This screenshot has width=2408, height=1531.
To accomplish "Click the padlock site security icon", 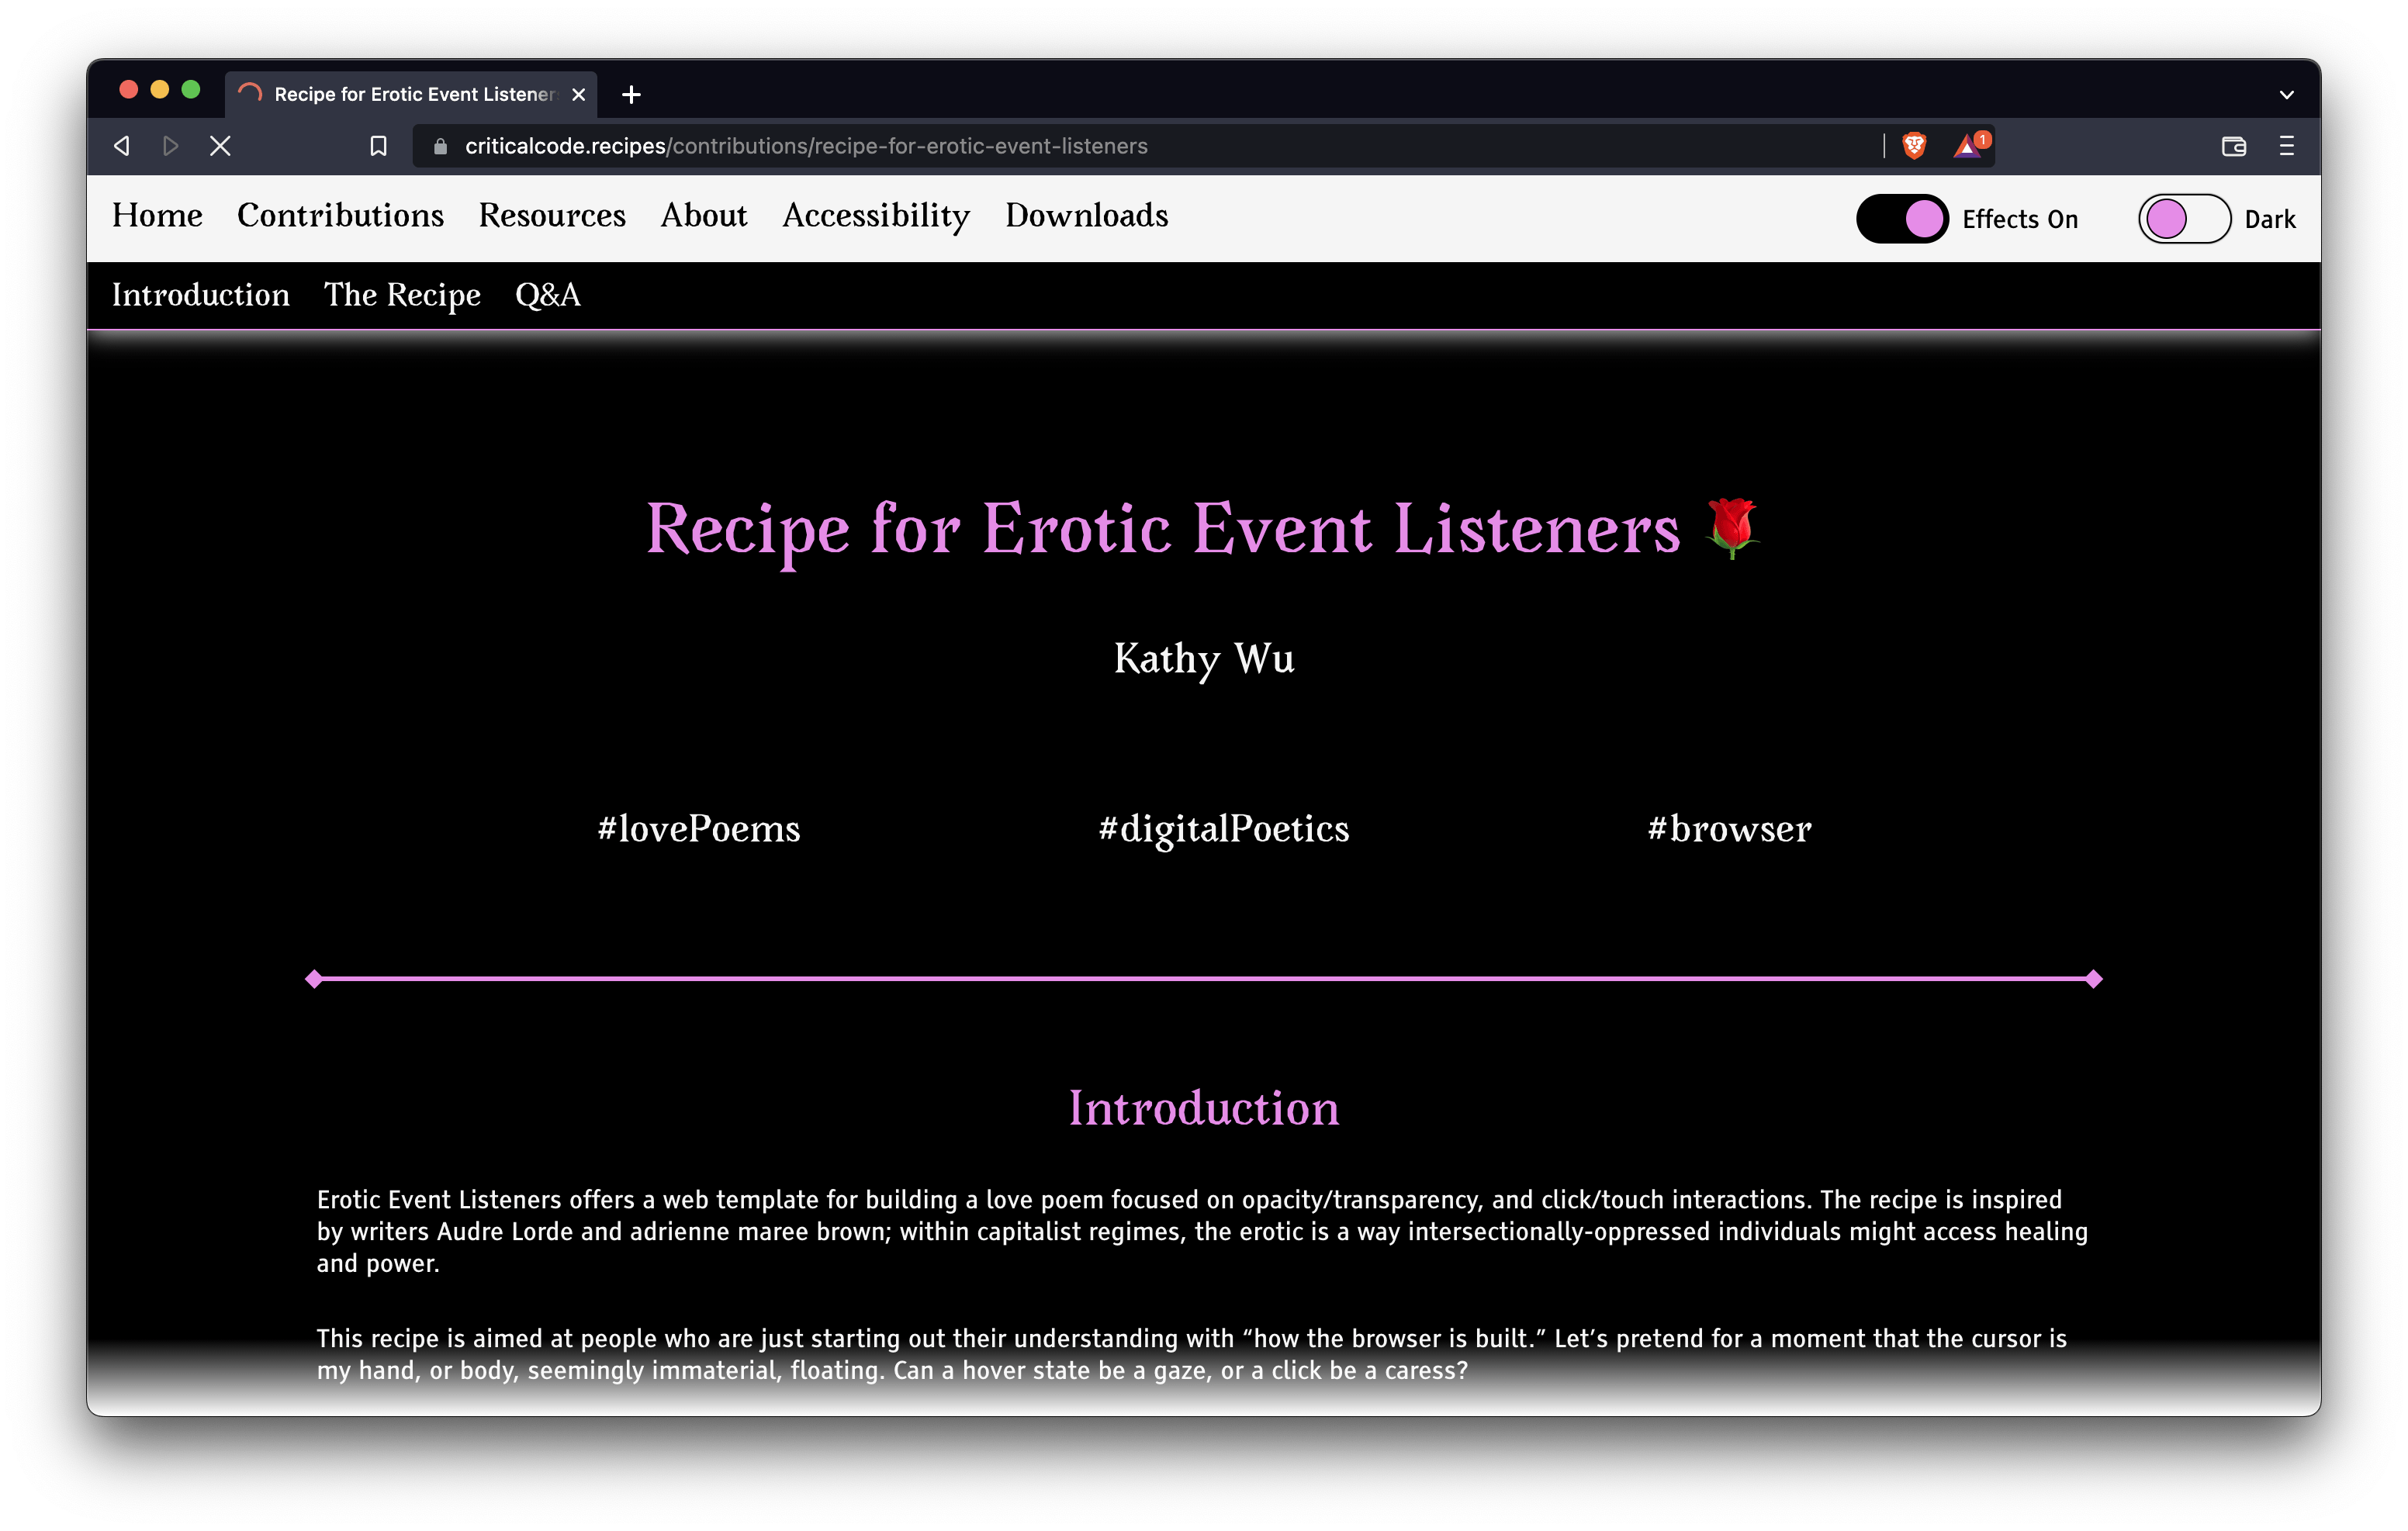I will (x=440, y=146).
